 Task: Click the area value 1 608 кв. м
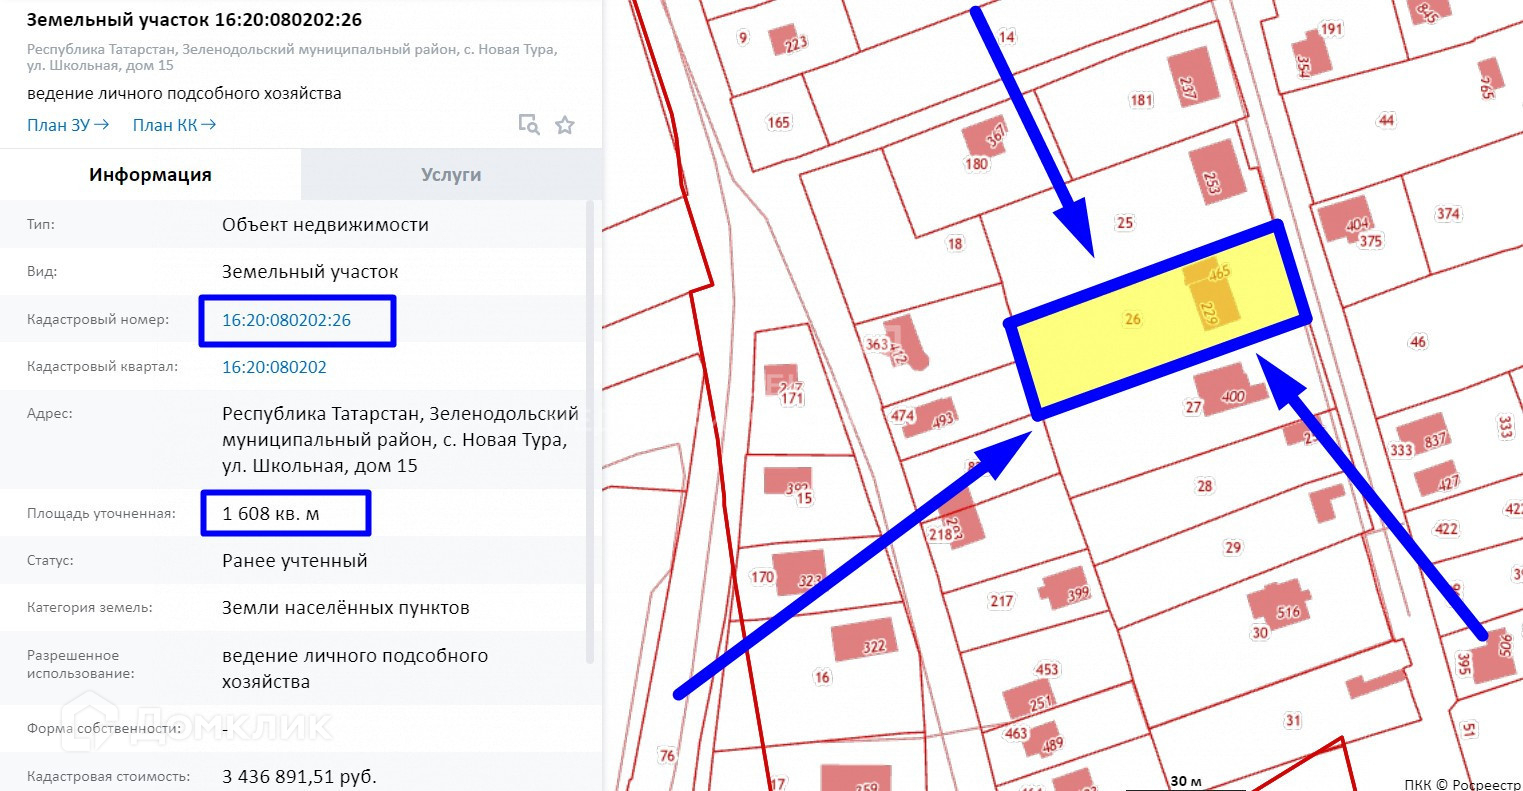(271, 514)
